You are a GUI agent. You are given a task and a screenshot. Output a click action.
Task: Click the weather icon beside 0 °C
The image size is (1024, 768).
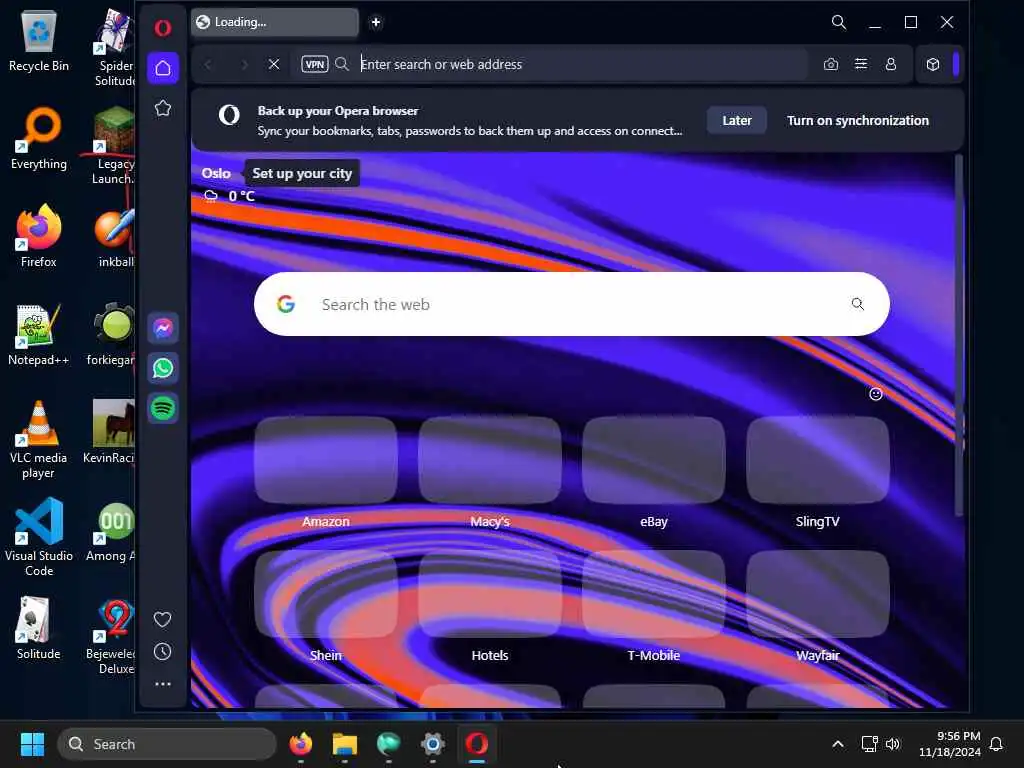210,196
